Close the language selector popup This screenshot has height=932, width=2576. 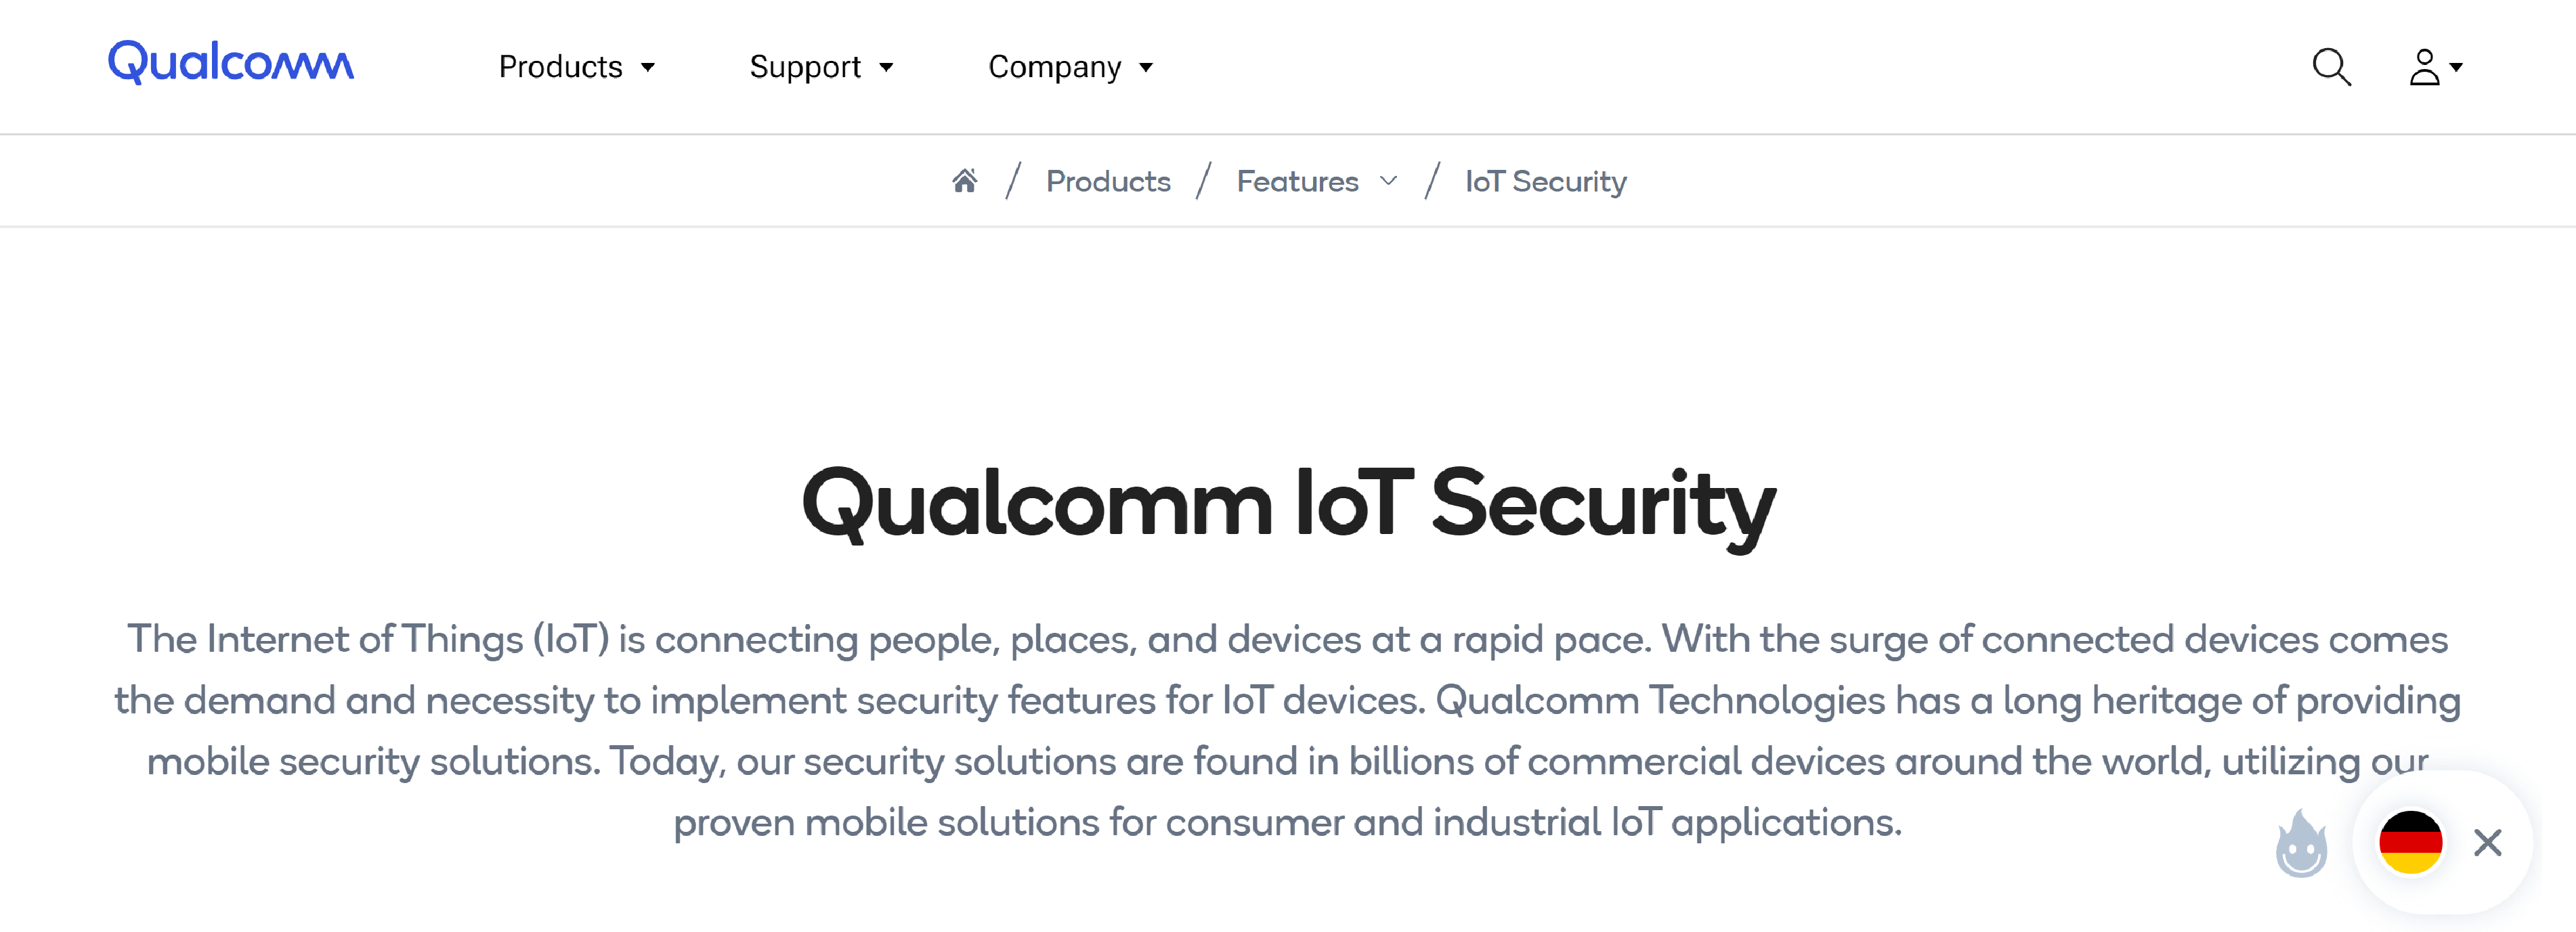(2487, 843)
